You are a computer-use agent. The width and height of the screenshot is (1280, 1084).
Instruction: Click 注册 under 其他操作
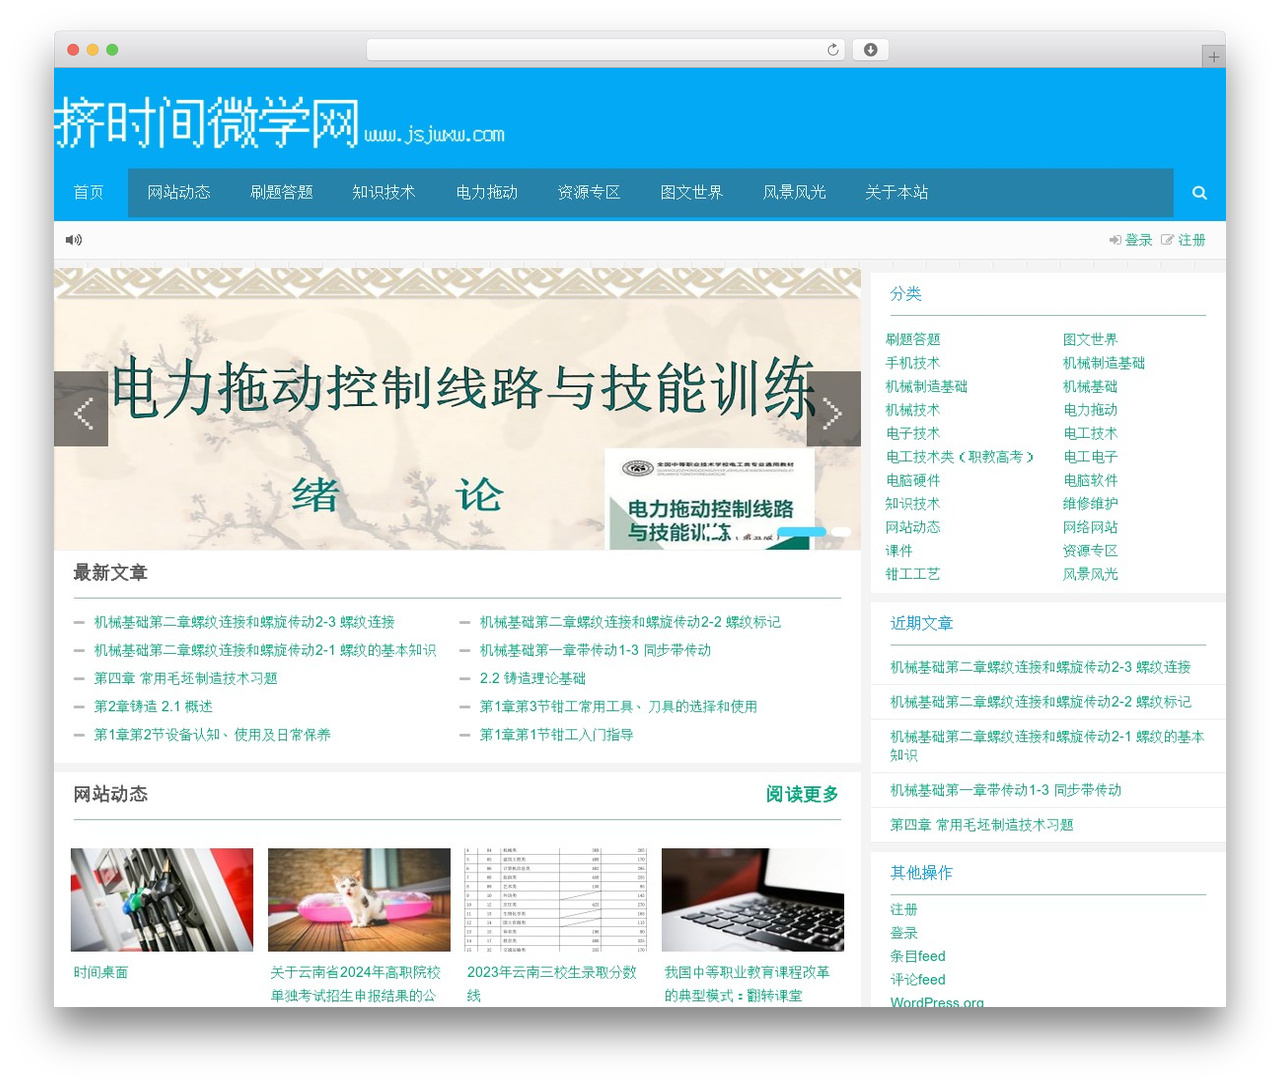(x=904, y=909)
